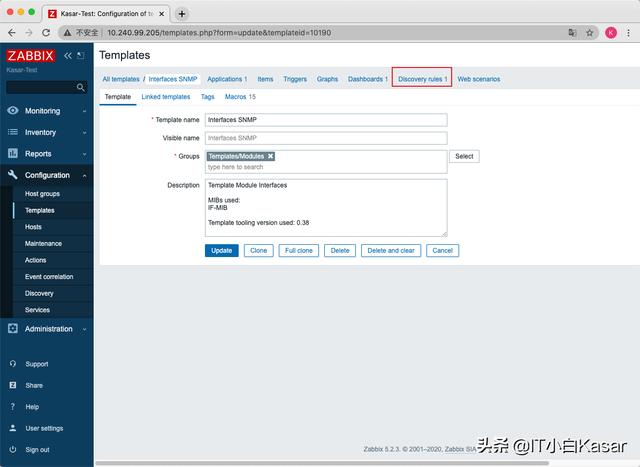This screenshot has height=467, width=640.
Task: Click the not-secure warning icon
Action: tap(67, 33)
